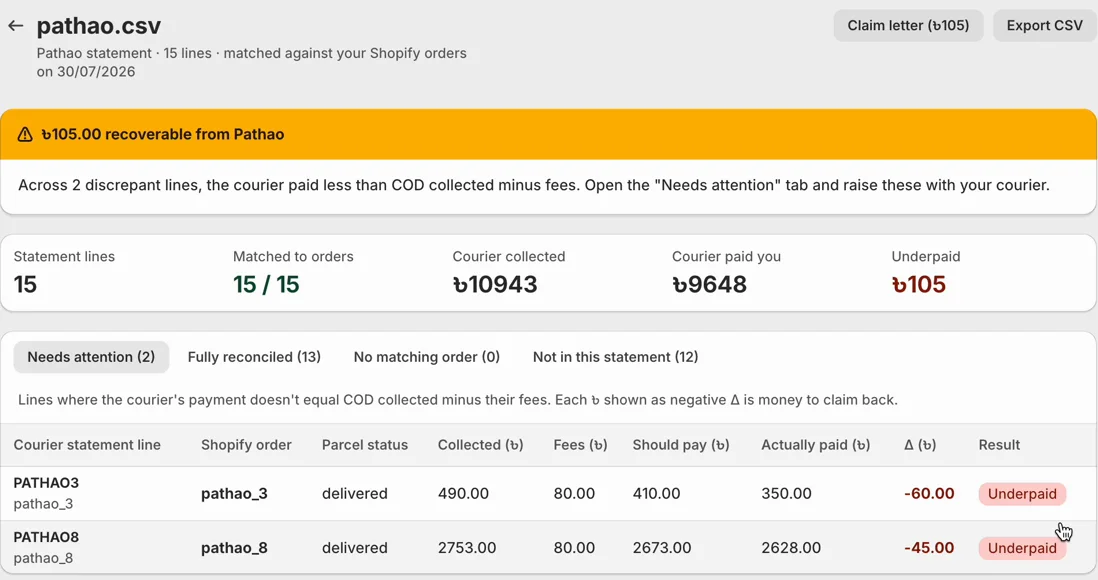This screenshot has width=1098, height=580.
Task: Click the Courier statement line column header
Action: [87, 445]
